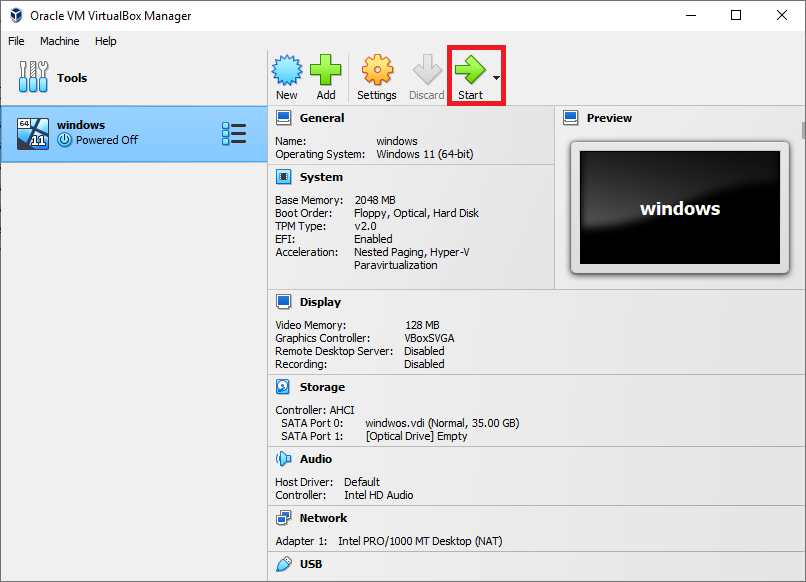
Task: Select the windows VM in the list
Action: (134, 134)
